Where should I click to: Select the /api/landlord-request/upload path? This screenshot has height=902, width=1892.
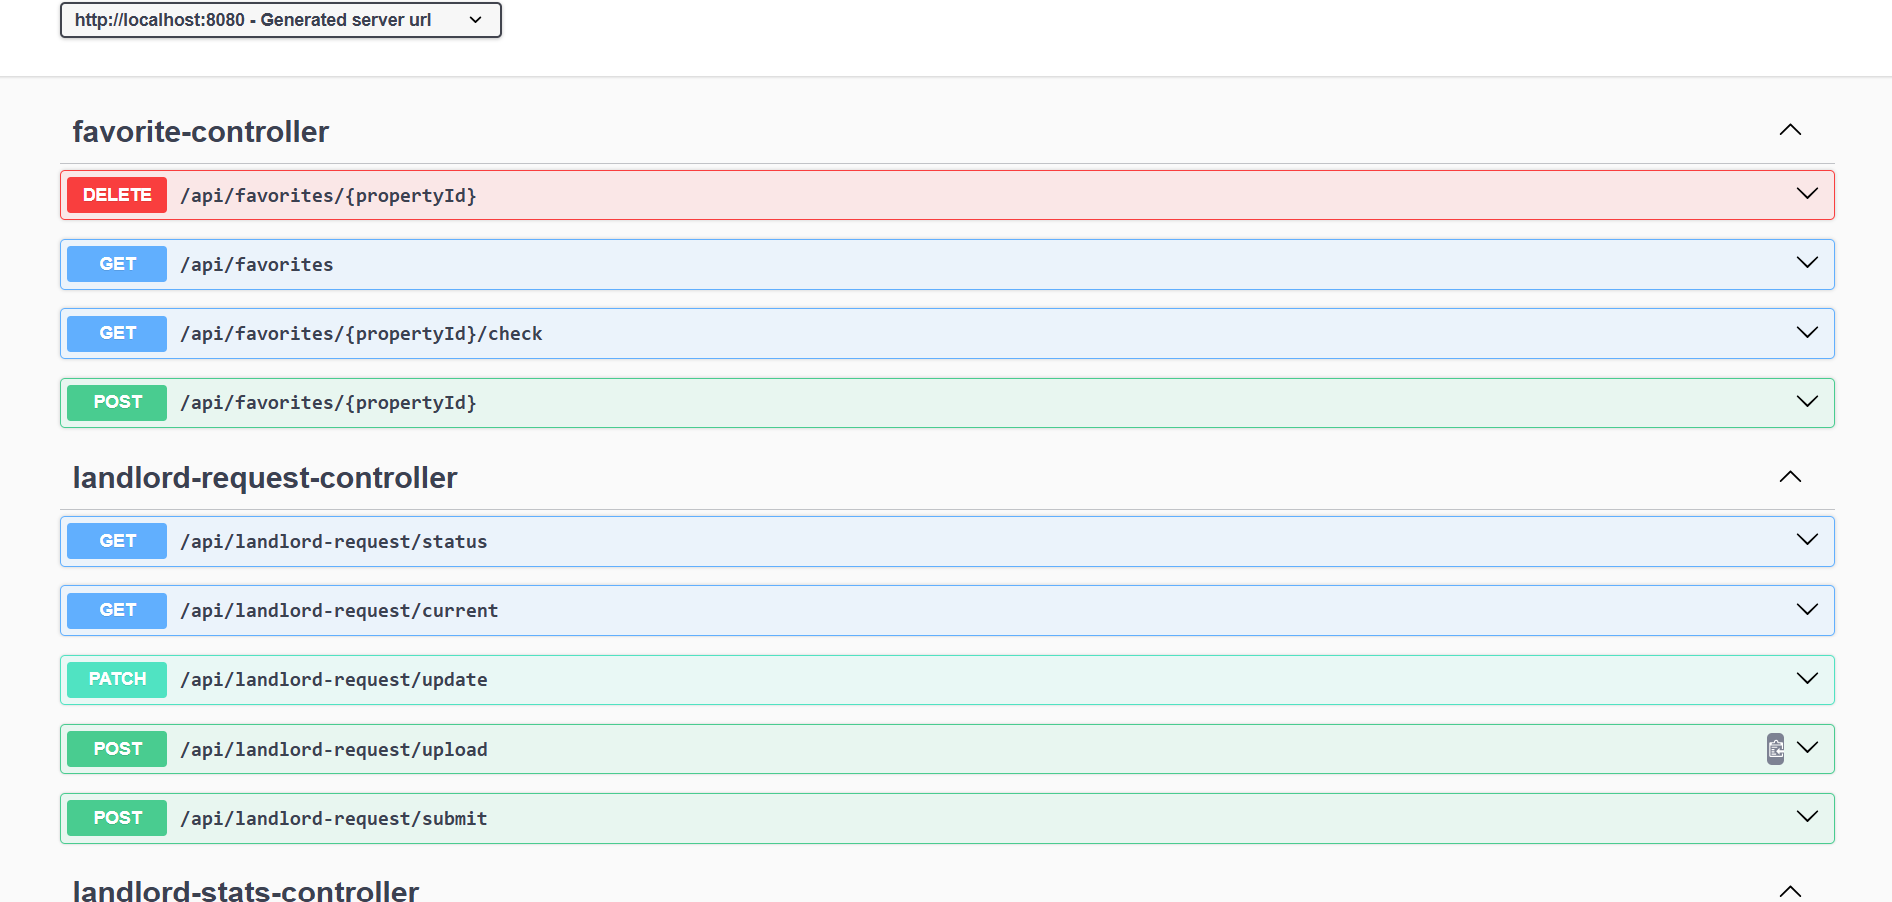pos(334,750)
